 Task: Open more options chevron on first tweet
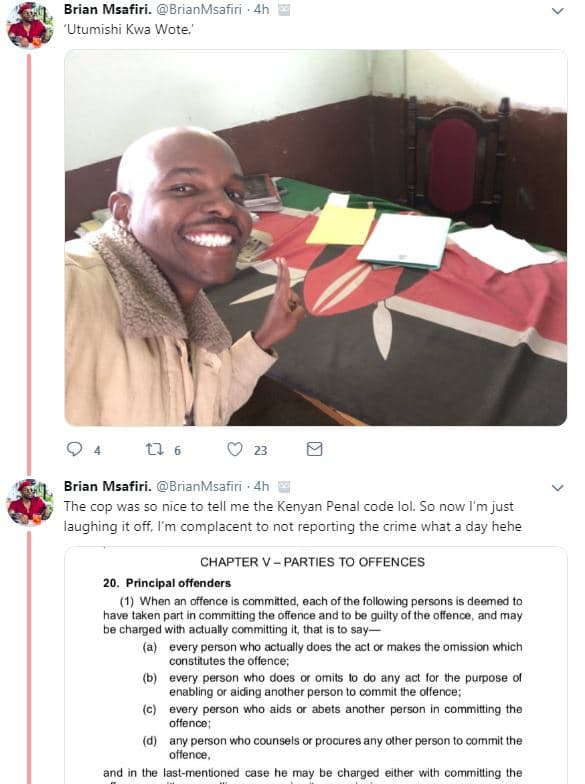coord(558,10)
